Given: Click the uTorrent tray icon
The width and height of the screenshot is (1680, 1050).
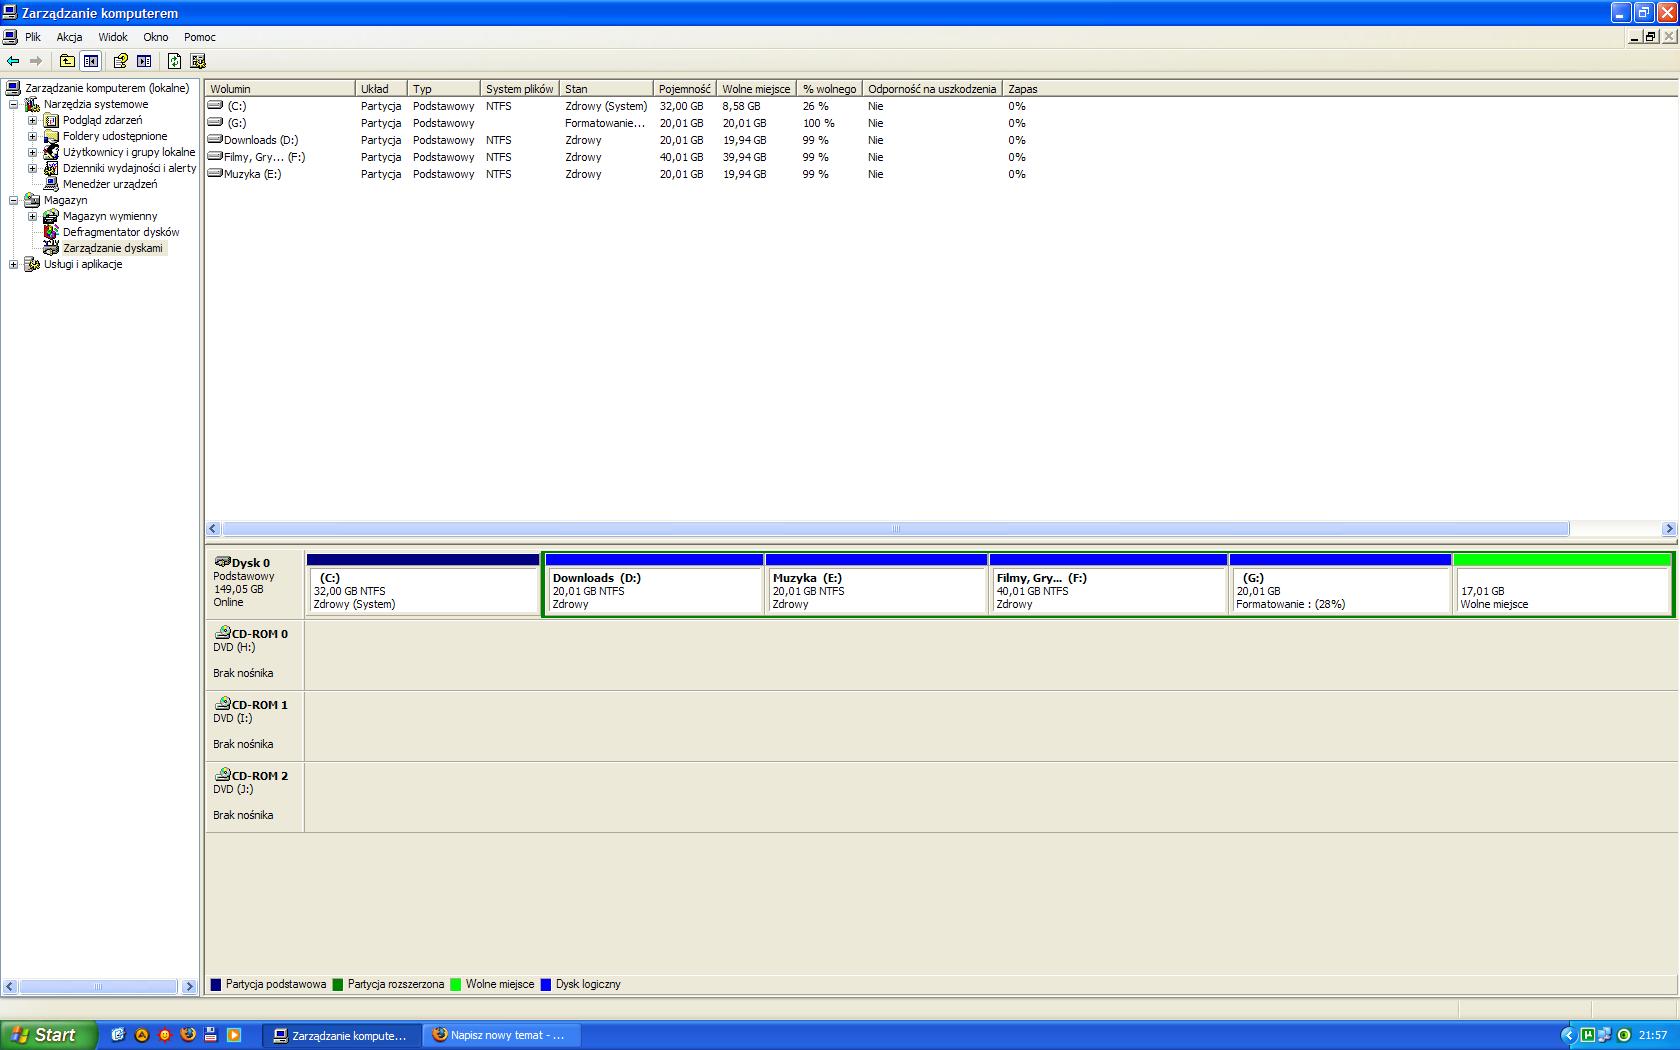Looking at the screenshot, I should [x=1586, y=1035].
